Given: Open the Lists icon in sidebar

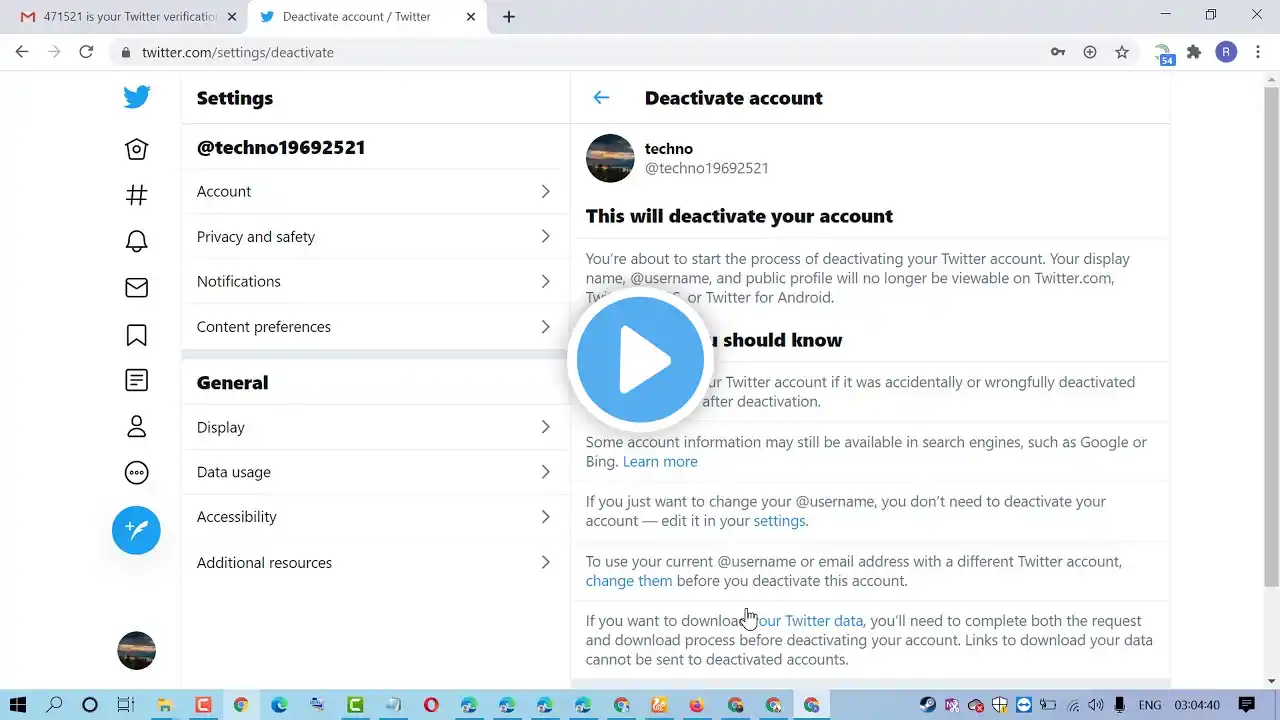Looking at the screenshot, I should tap(137, 380).
